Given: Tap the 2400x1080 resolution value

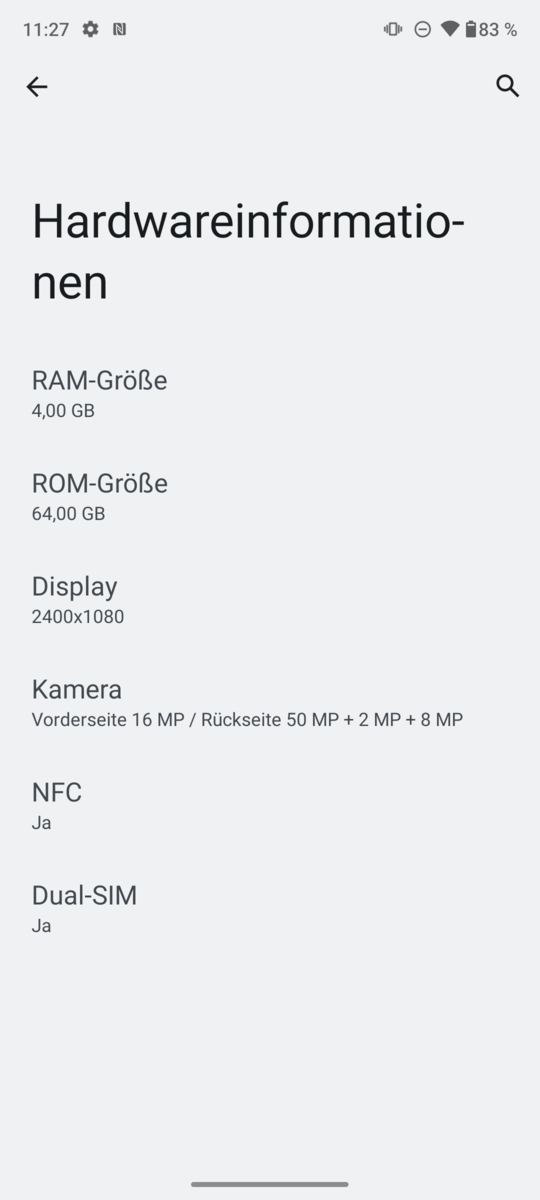Looking at the screenshot, I should point(78,616).
